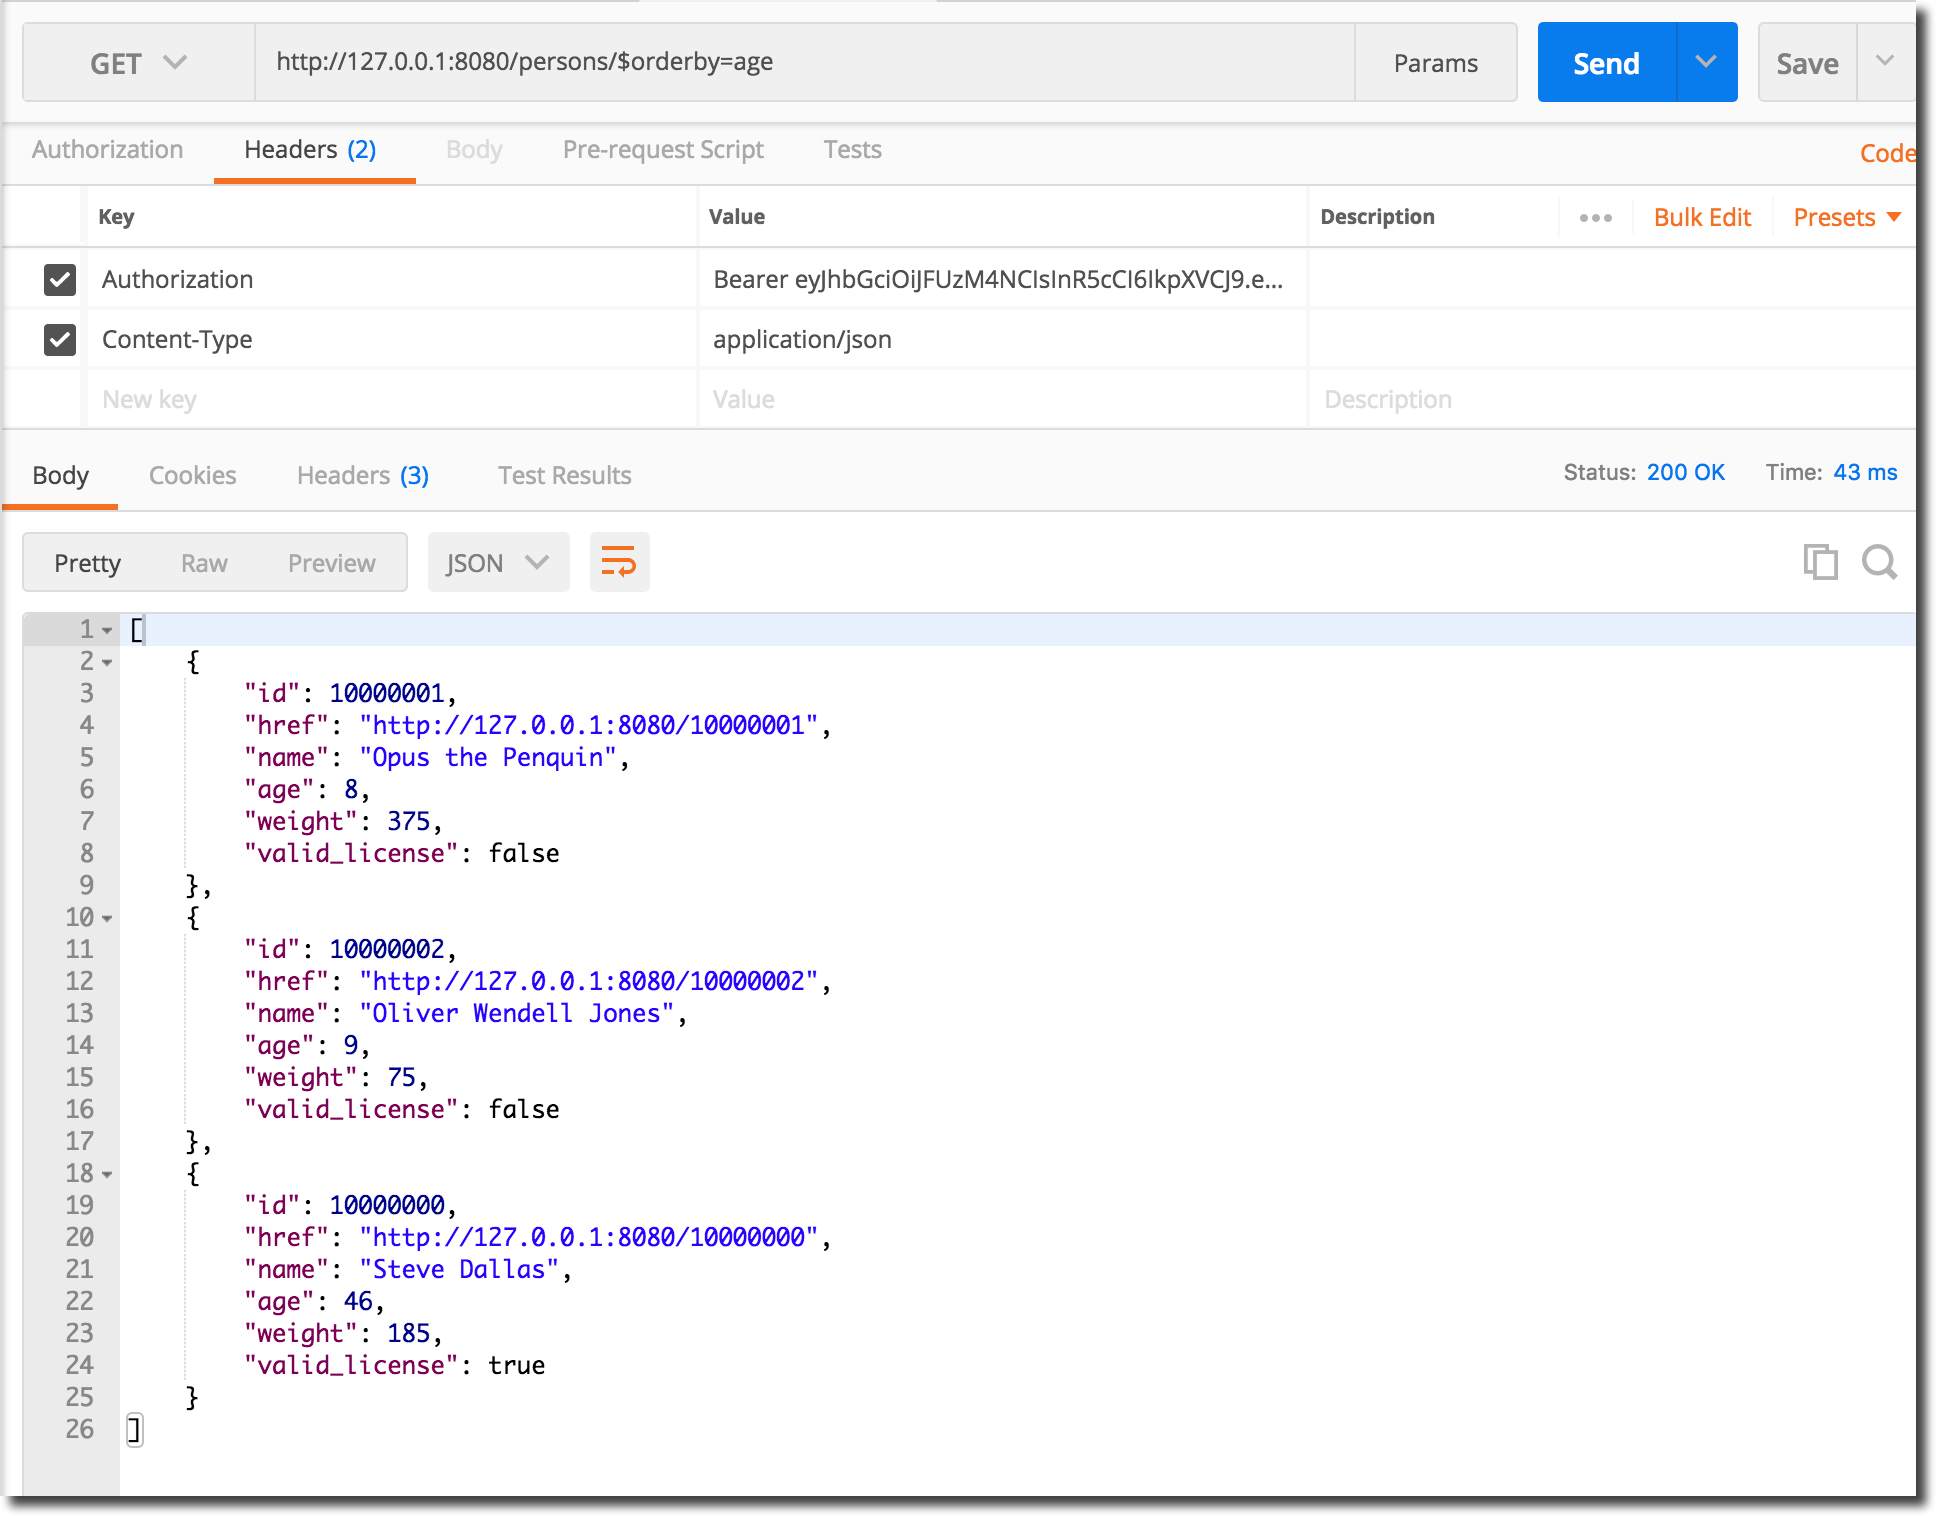Uncheck the Content-Type header checkbox
The image size is (1936, 1516).
(x=60, y=339)
